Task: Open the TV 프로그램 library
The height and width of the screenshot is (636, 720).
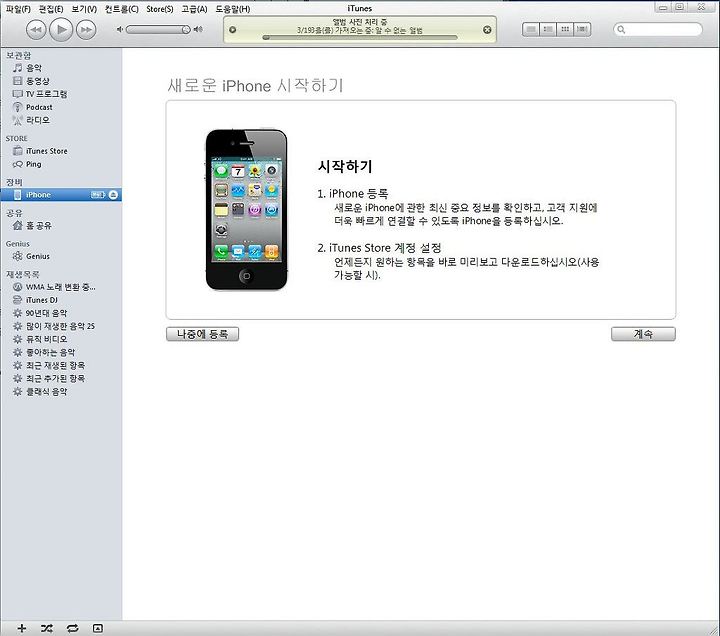Action: pos(46,94)
